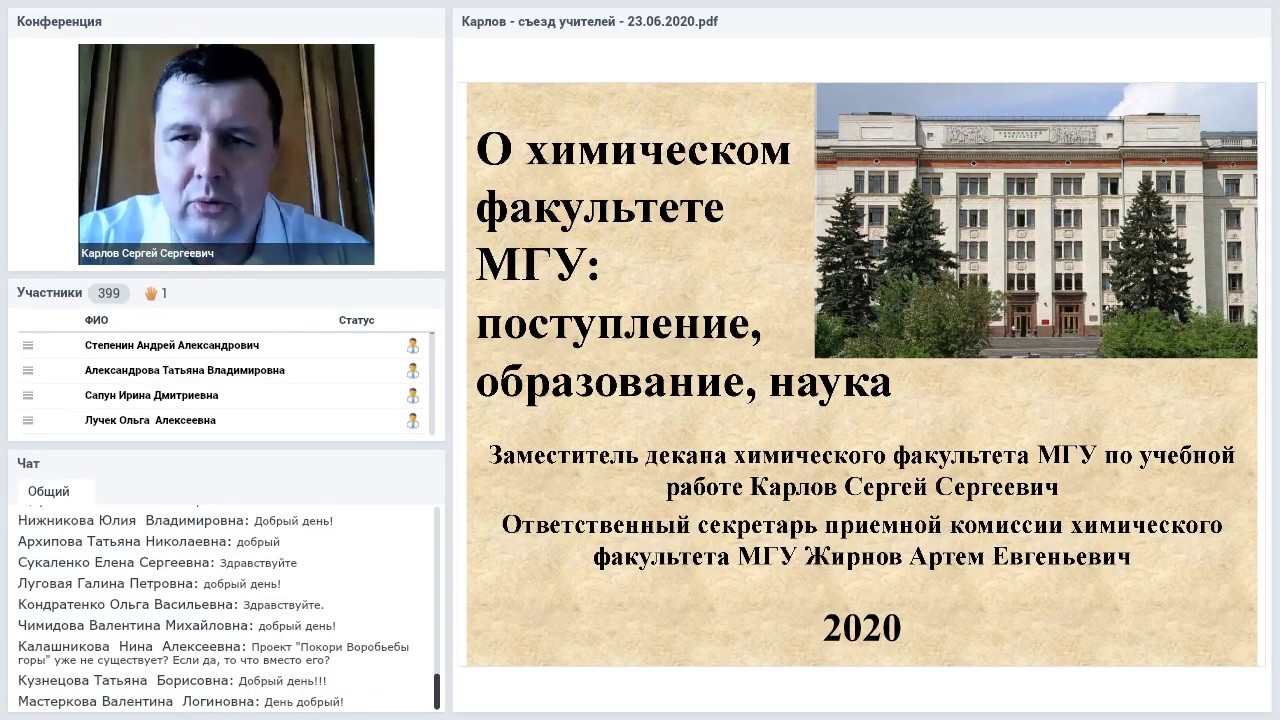
Task: Click the speaker name caption on the video
Action: pos(147,254)
